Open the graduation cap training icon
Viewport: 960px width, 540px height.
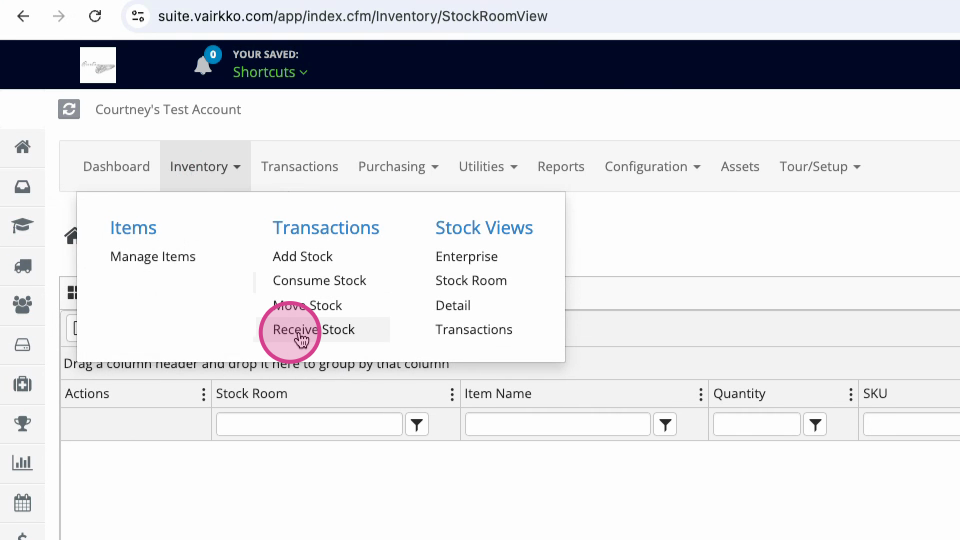click(x=23, y=226)
